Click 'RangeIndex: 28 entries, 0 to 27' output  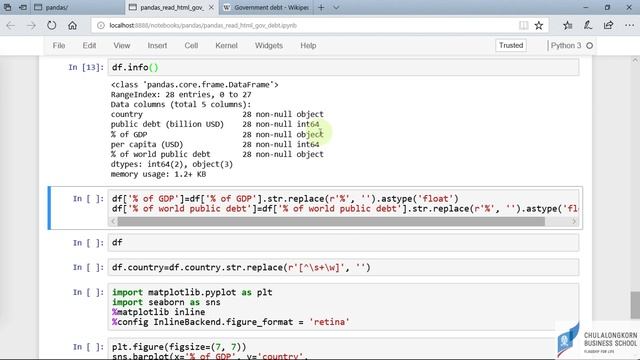[x=181, y=94]
